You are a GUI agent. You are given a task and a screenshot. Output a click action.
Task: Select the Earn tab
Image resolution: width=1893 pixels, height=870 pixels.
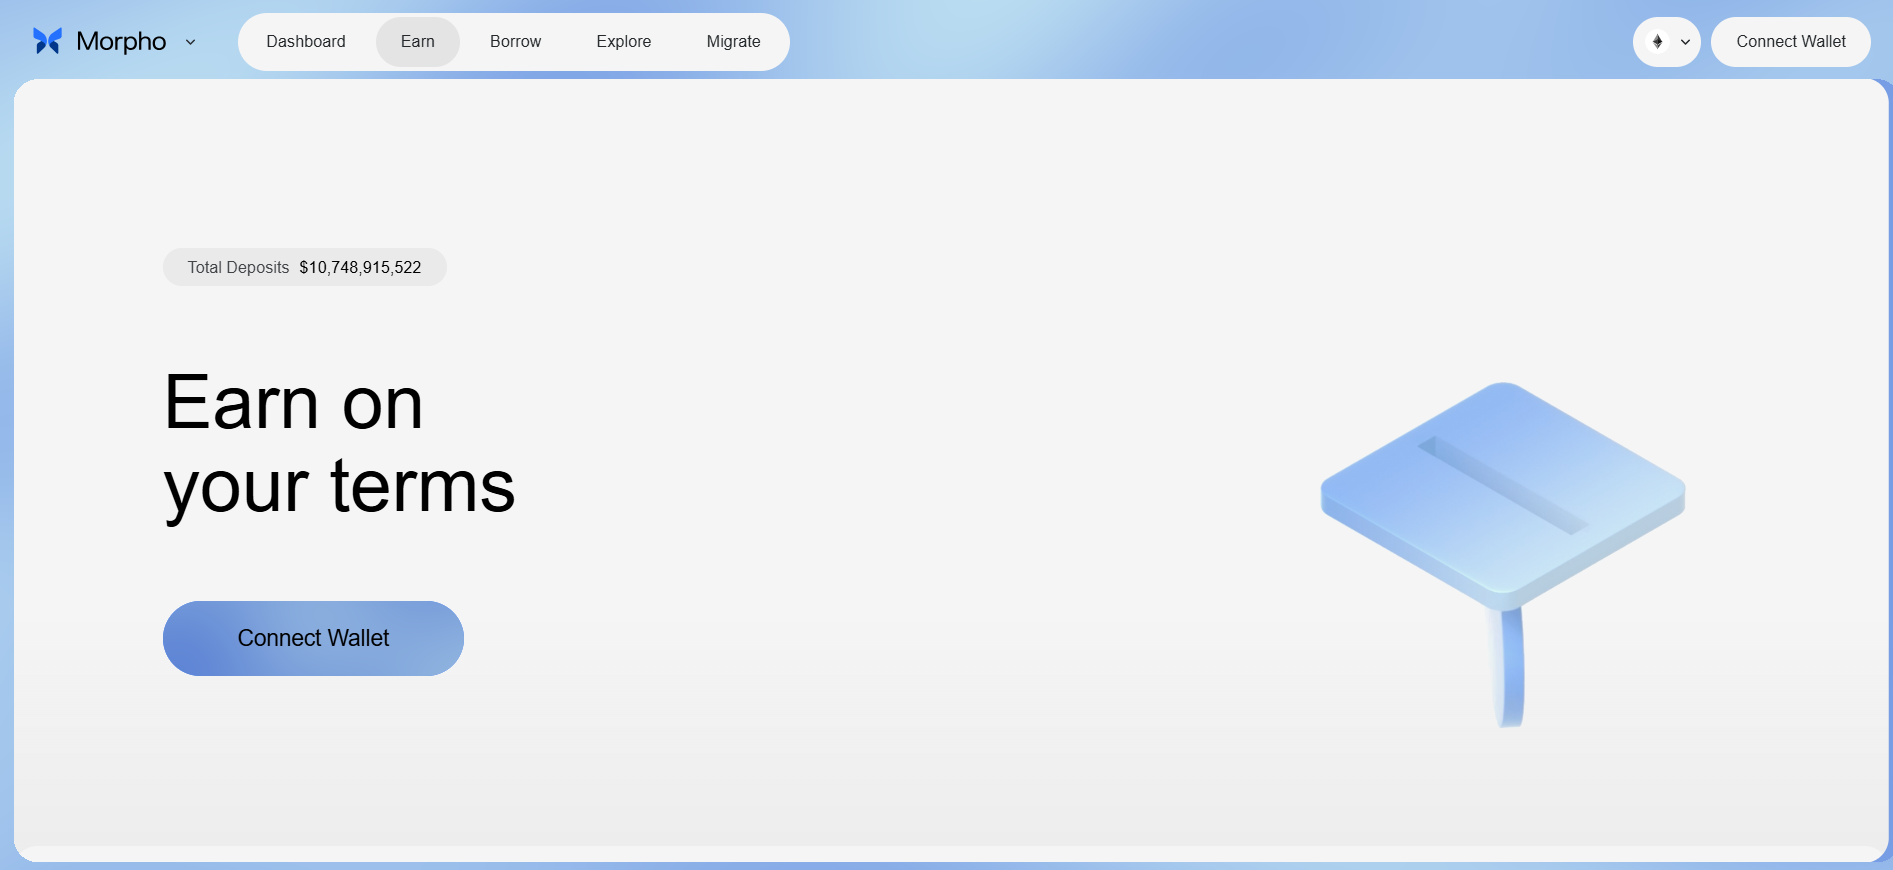click(x=418, y=42)
